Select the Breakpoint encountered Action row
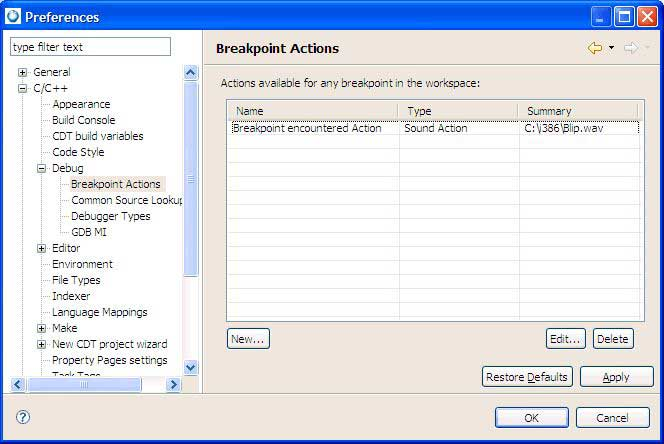The height and width of the screenshot is (444, 664). point(308,128)
